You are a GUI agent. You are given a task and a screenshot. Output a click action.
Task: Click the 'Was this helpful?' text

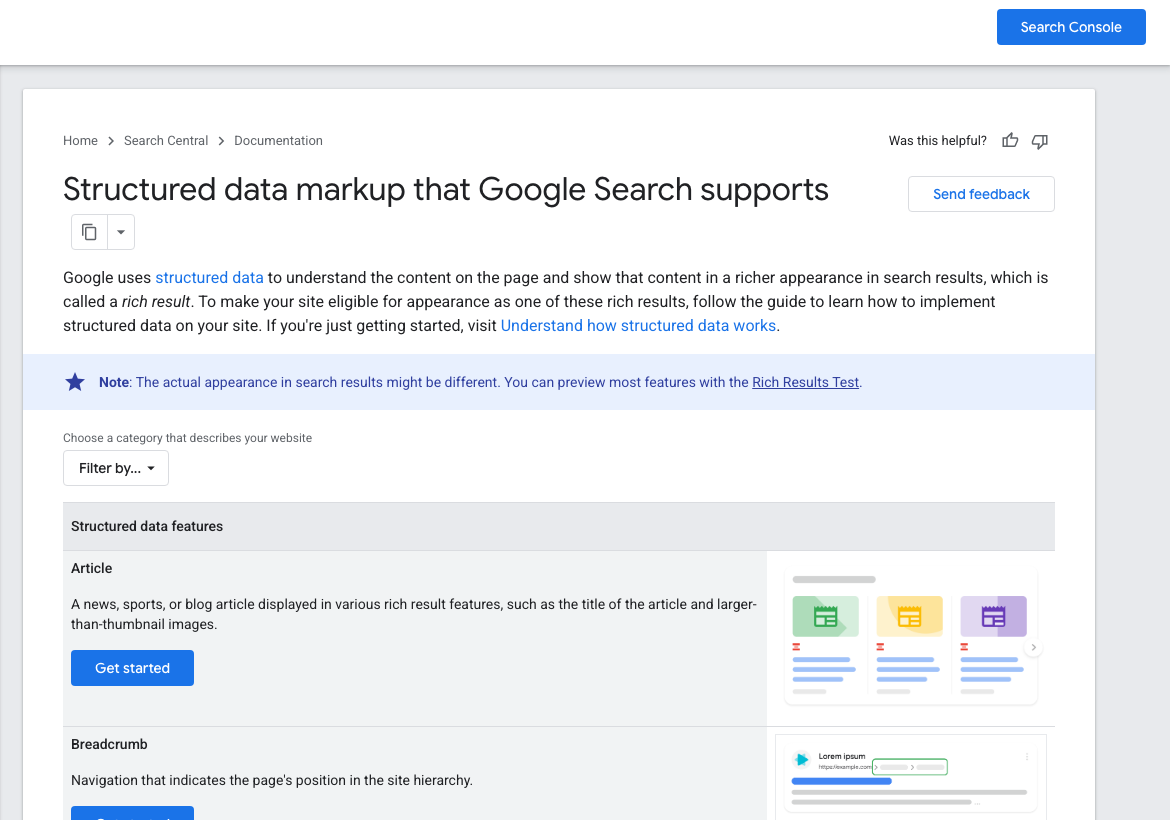(937, 140)
